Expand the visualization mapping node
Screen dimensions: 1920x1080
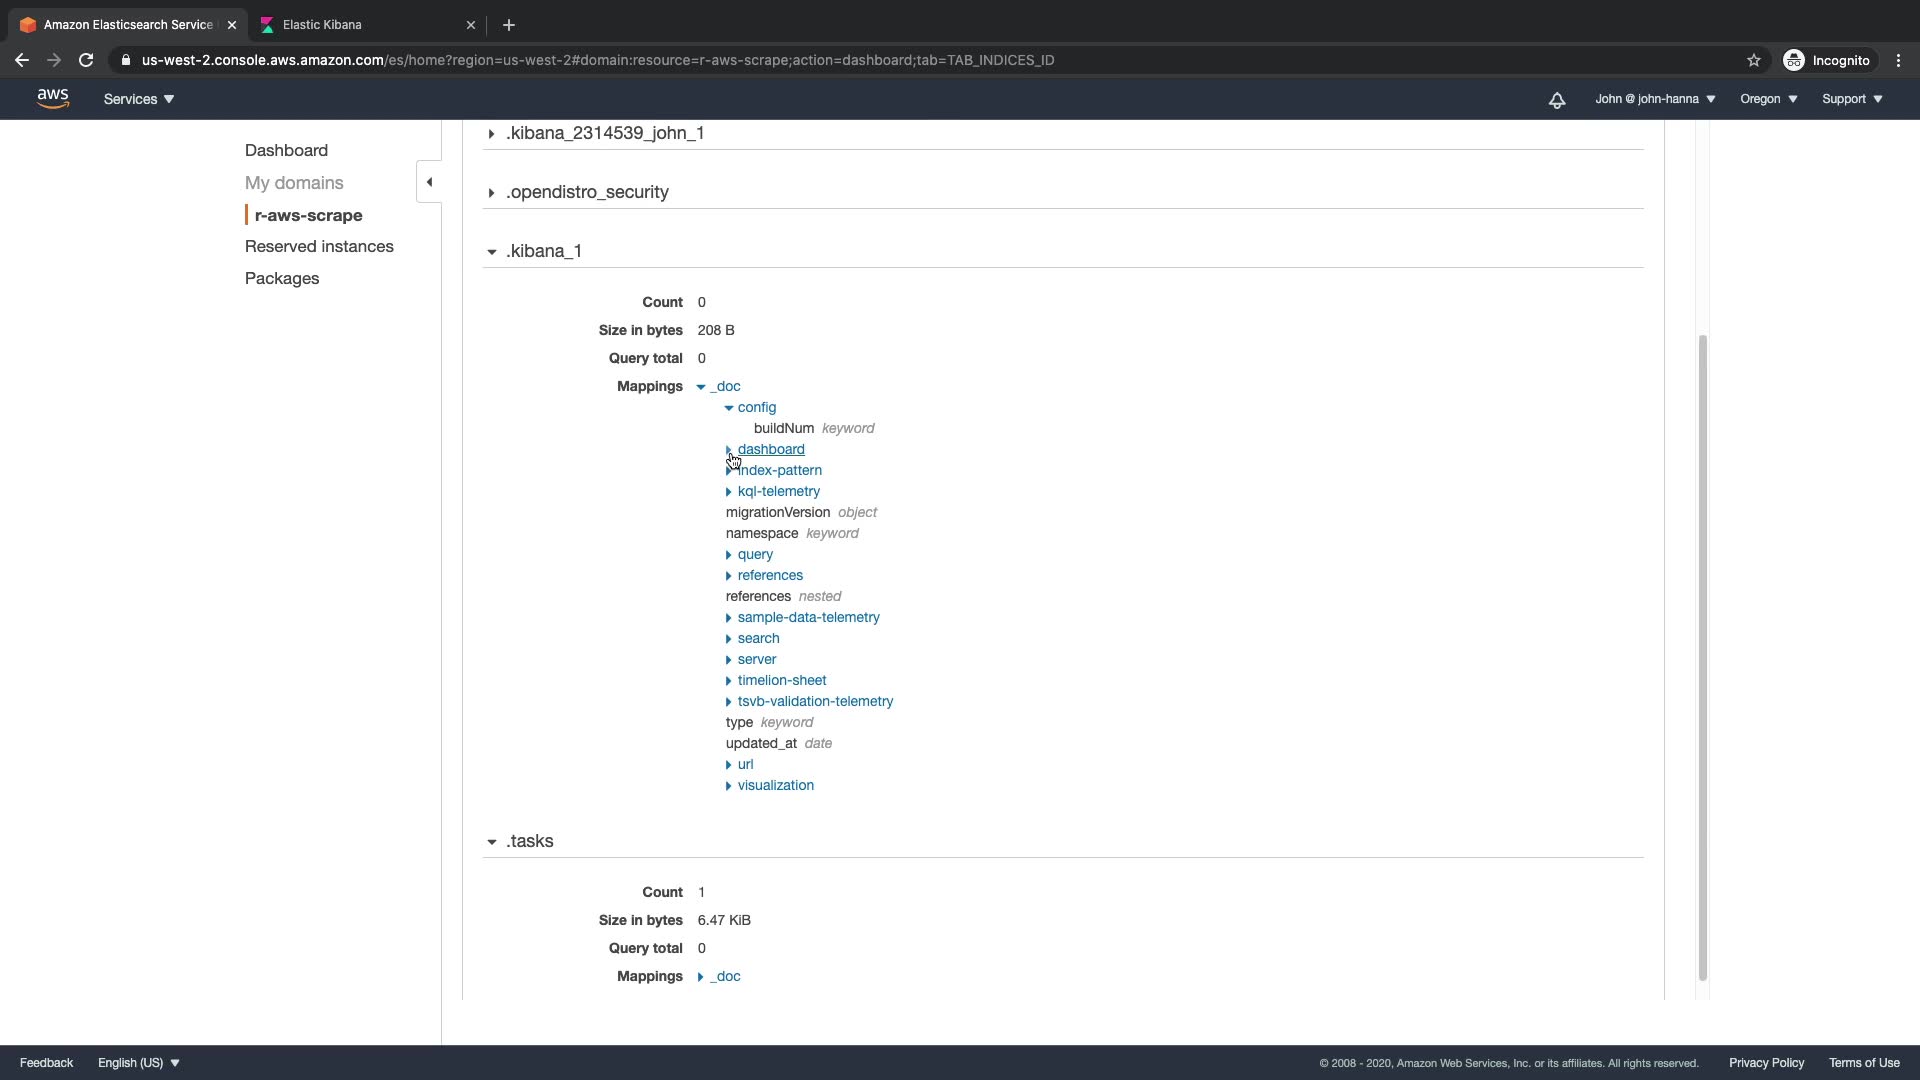click(x=729, y=786)
